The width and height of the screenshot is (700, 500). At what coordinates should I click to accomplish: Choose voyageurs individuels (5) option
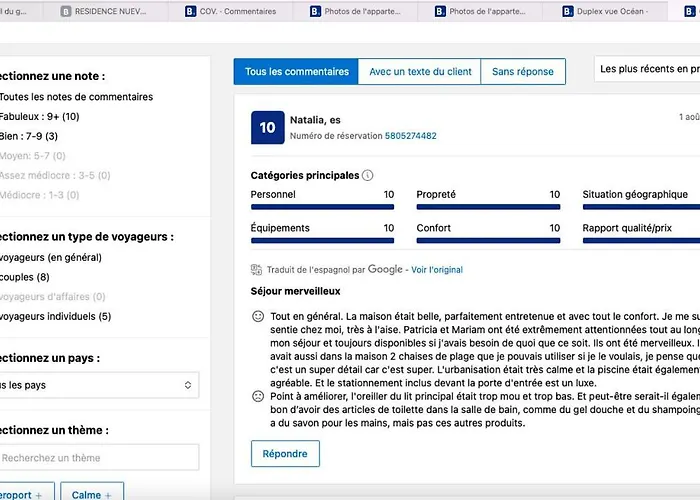pos(56,317)
